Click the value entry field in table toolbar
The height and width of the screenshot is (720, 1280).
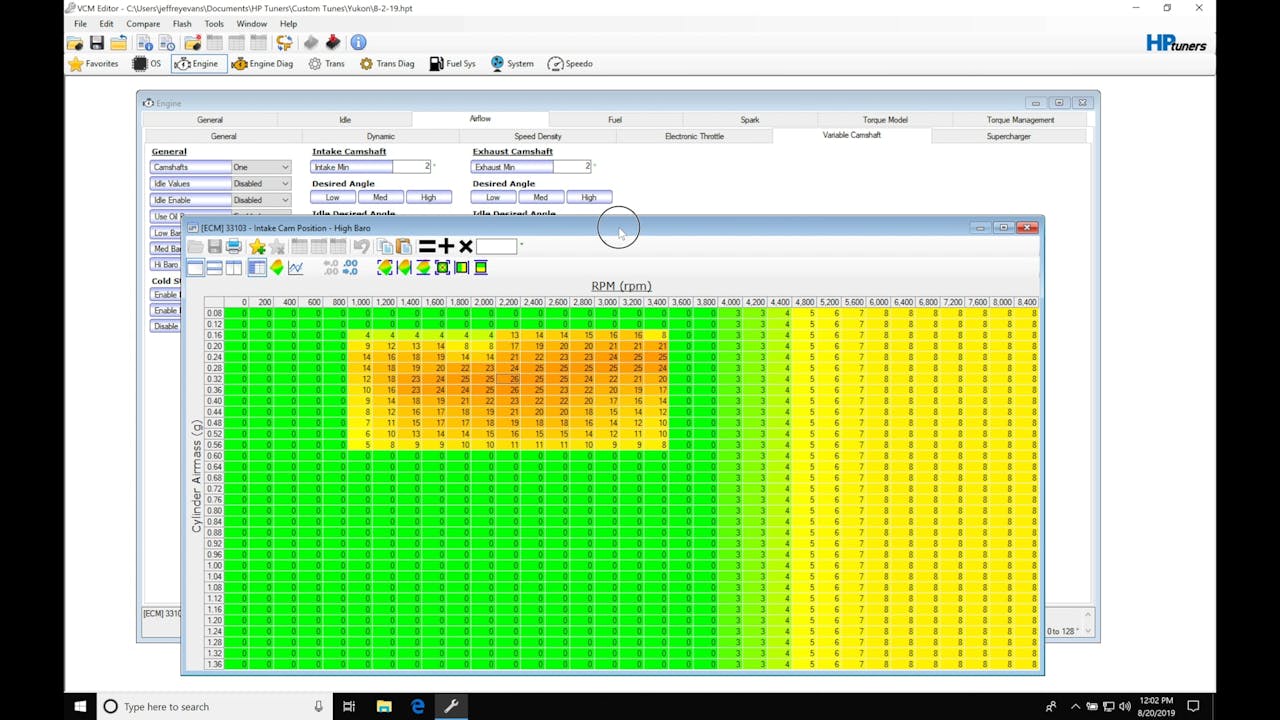point(496,247)
